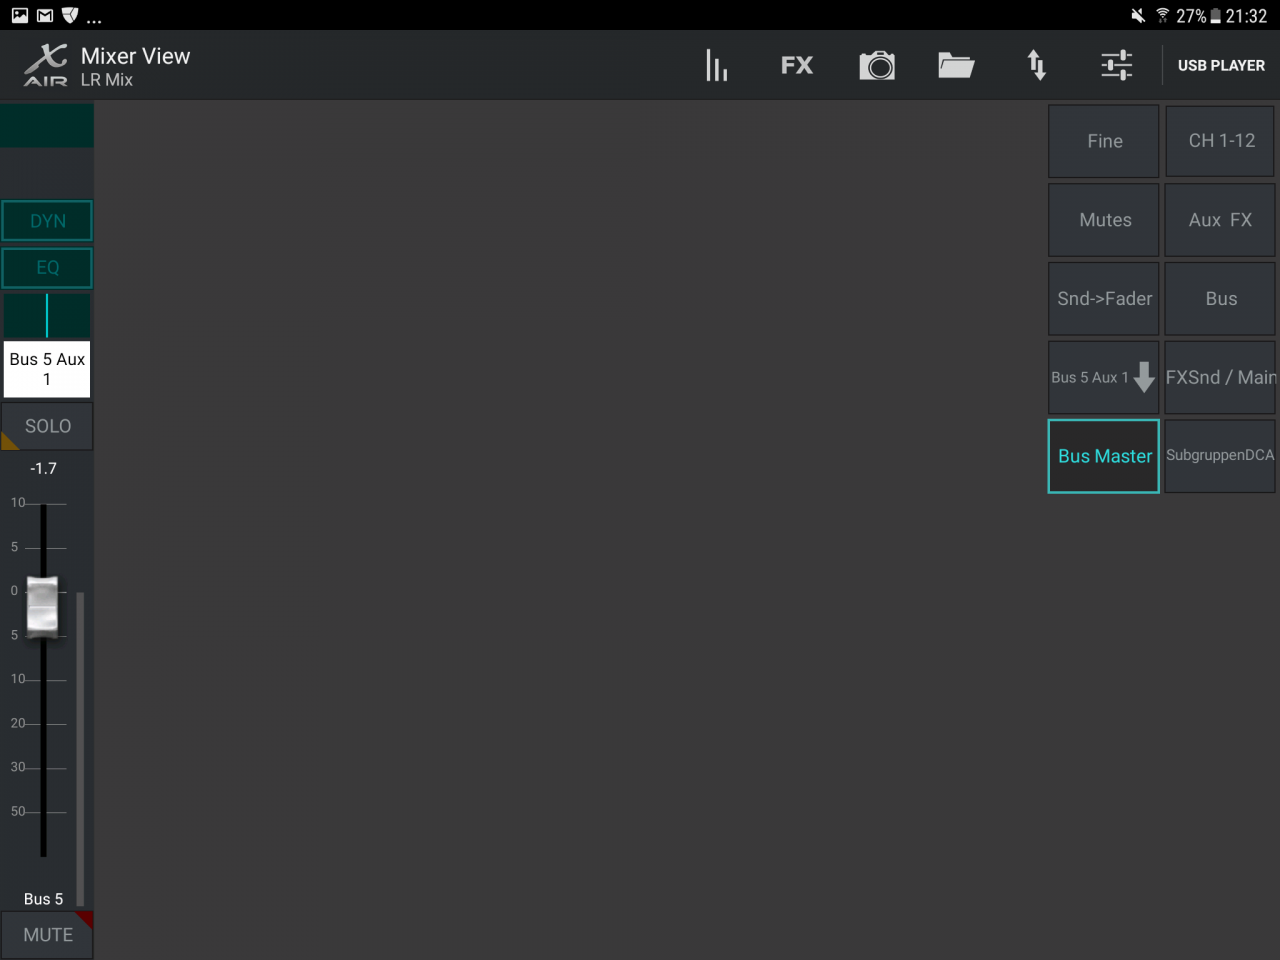The height and width of the screenshot is (960, 1280).
Task: Toggle SOLO on Bus 5
Action: pos(47,426)
